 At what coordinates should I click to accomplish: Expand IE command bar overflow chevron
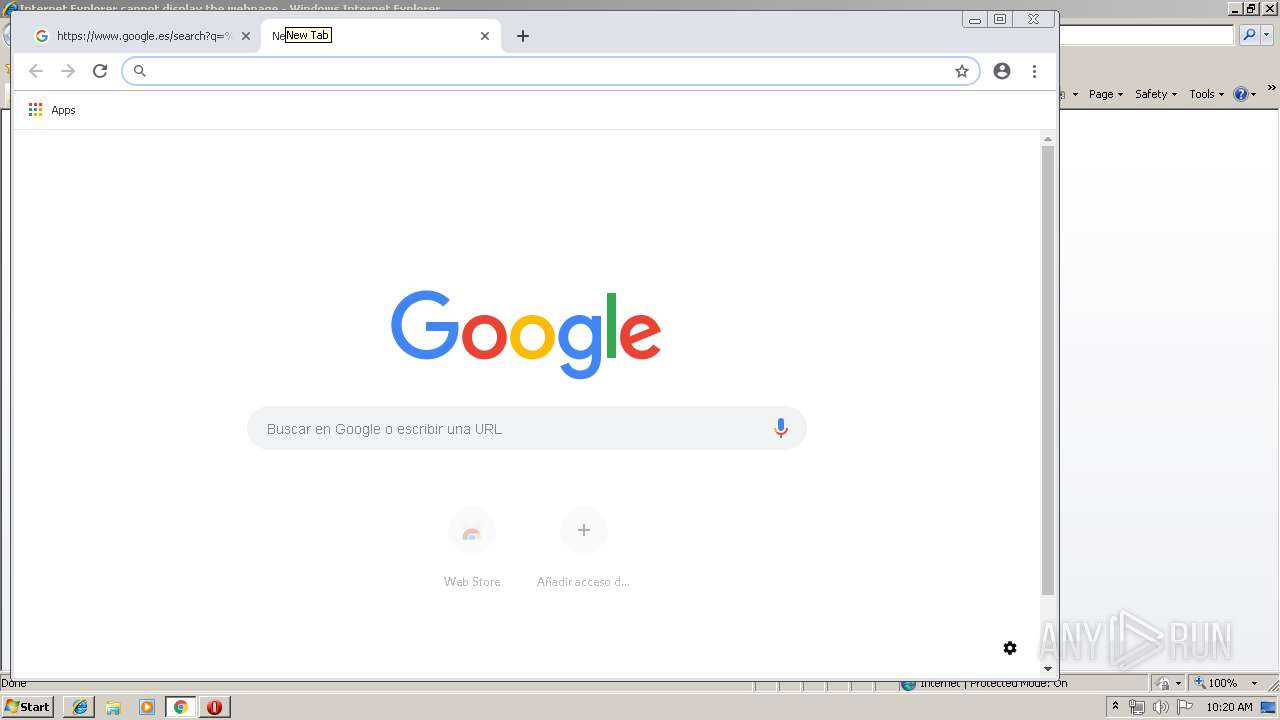[x=1272, y=90]
